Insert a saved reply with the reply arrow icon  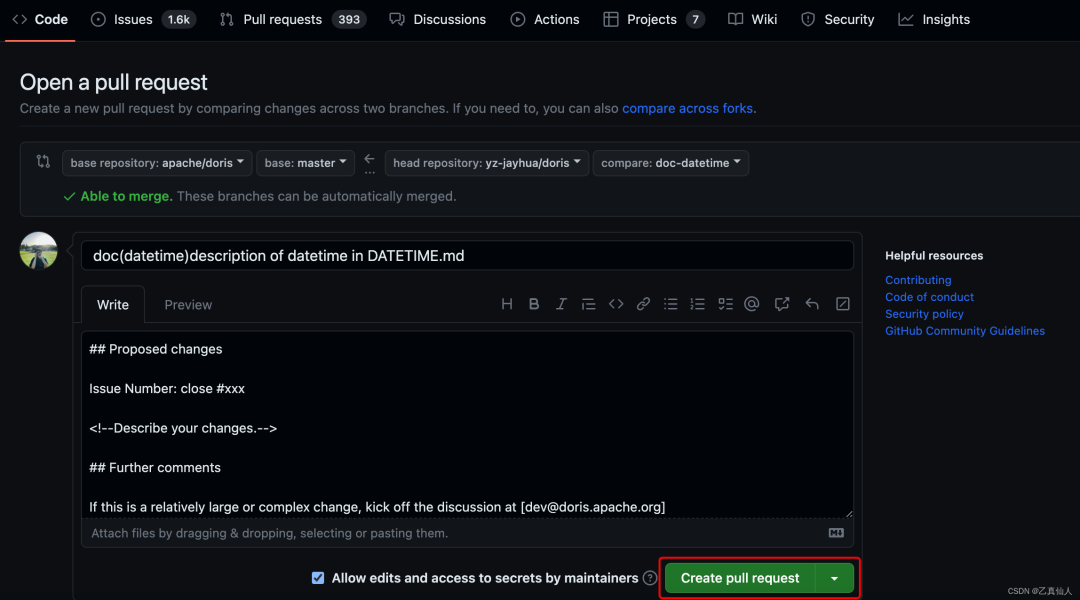pos(812,304)
